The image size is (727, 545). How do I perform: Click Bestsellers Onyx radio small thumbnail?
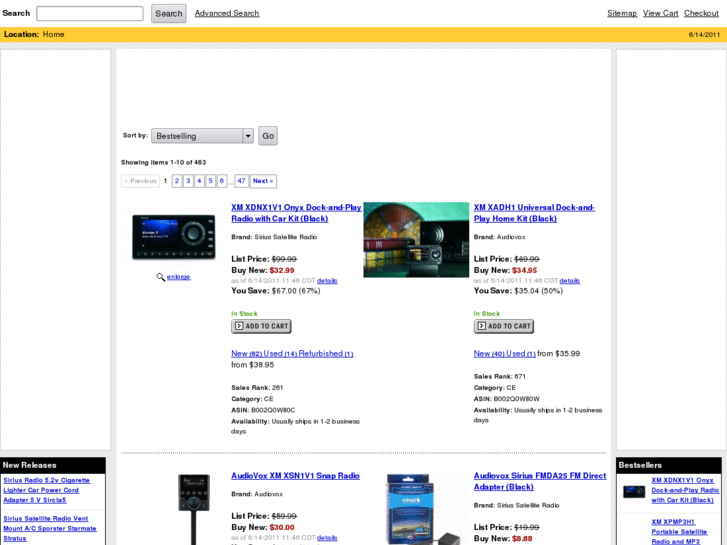(634, 492)
